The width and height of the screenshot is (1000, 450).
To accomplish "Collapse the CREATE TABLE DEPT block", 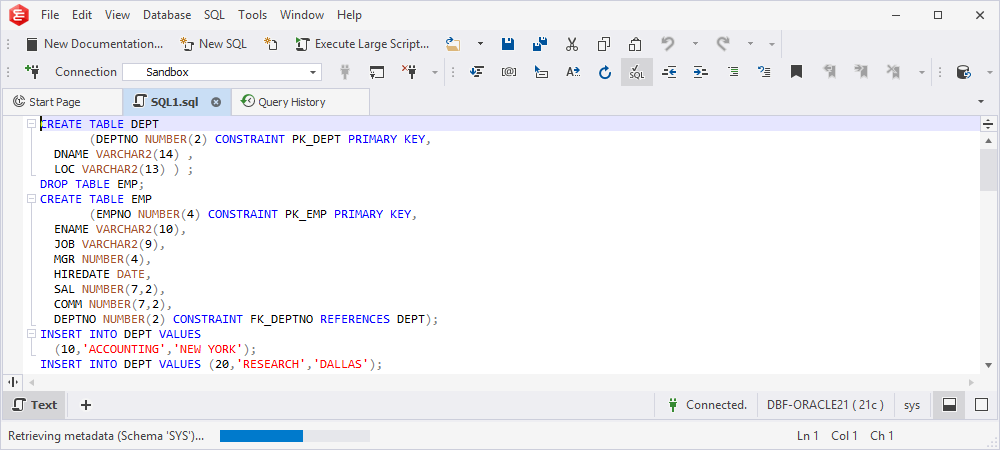I will click(x=31, y=124).
